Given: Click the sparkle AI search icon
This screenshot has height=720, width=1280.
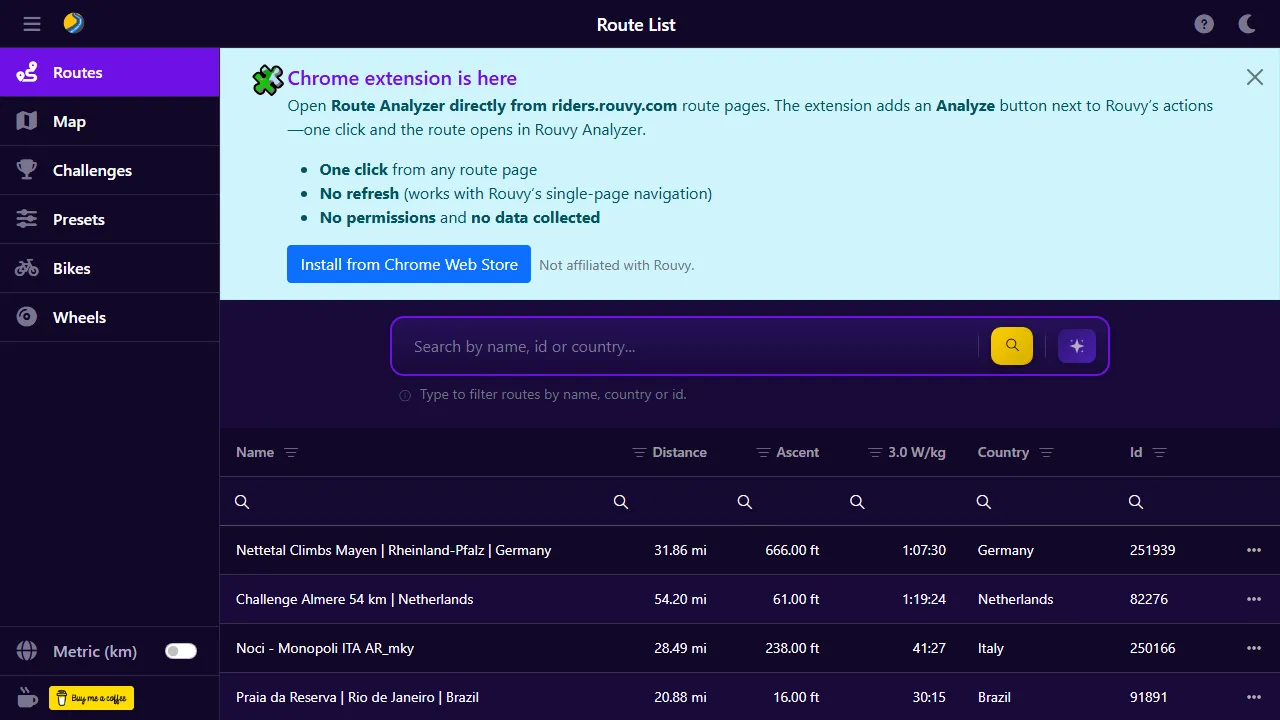Looking at the screenshot, I should [1077, 345].
